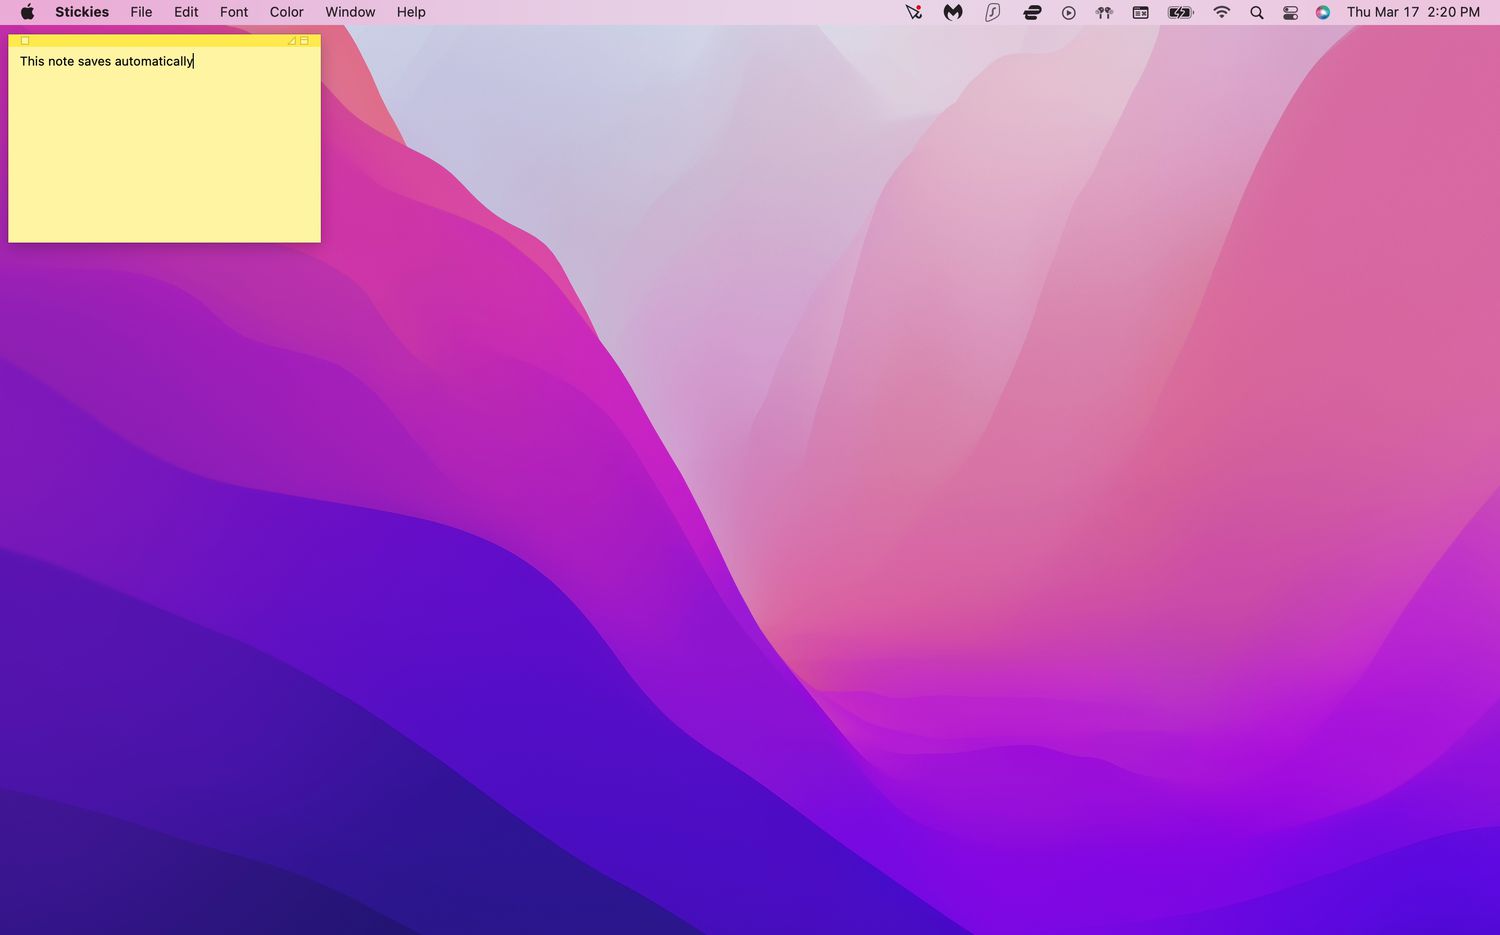
Task: Open the Edit menu
Action: click(186, 12)
